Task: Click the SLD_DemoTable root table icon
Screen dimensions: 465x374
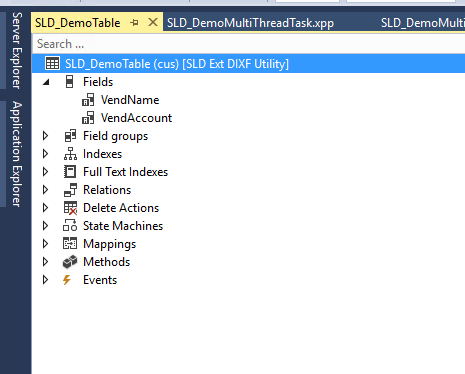Action: [x=52, y=63]
